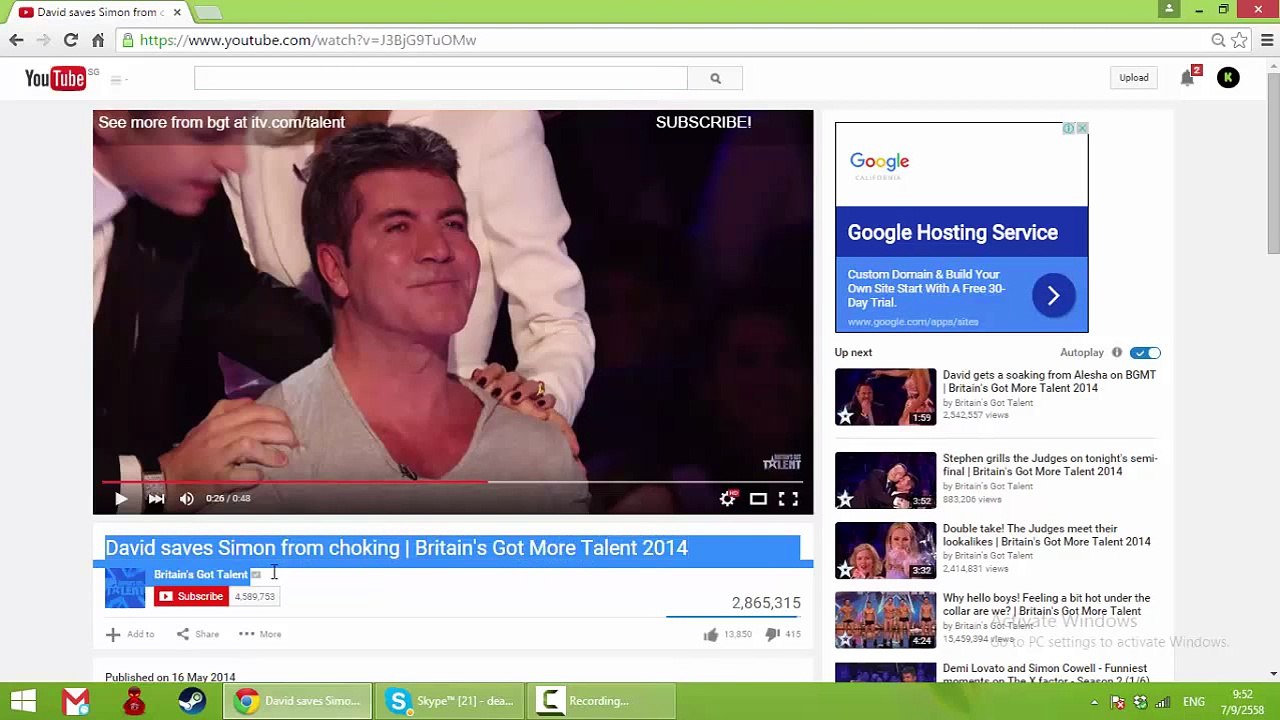Like the video with thumbs up
This screenshot has height=720, width=1280.
711,634
